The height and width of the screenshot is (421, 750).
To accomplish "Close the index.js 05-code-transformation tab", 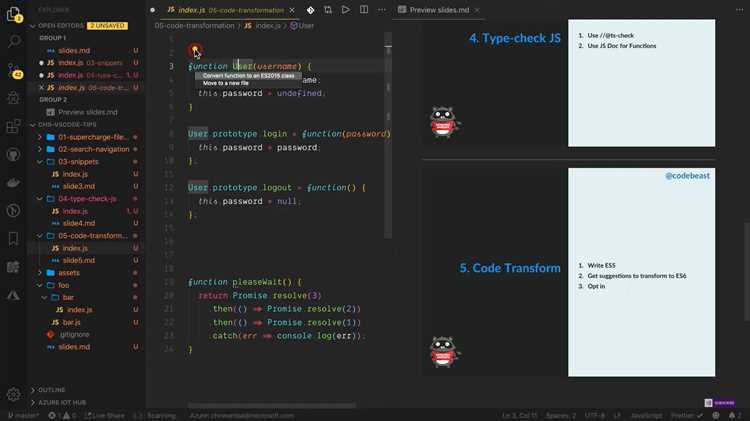I will pyautogui.click(x=292, y=10).
